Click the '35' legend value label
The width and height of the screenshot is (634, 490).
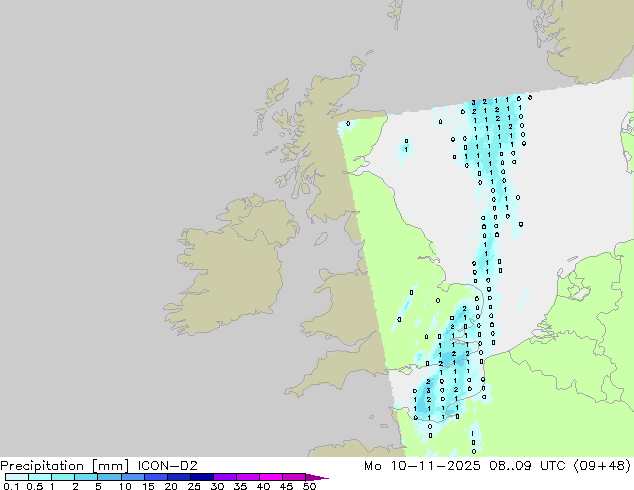(240, 486)
